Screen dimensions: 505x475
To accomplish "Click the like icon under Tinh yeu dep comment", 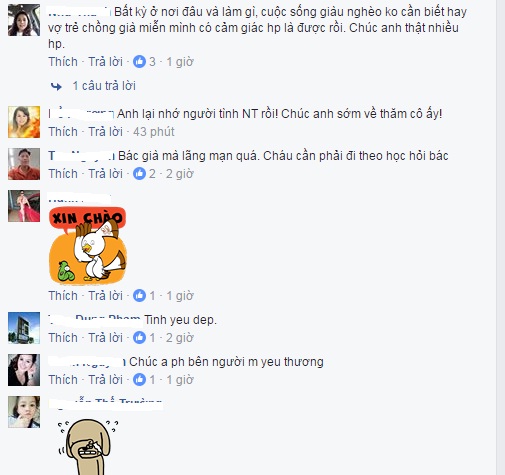I will 139,338.
